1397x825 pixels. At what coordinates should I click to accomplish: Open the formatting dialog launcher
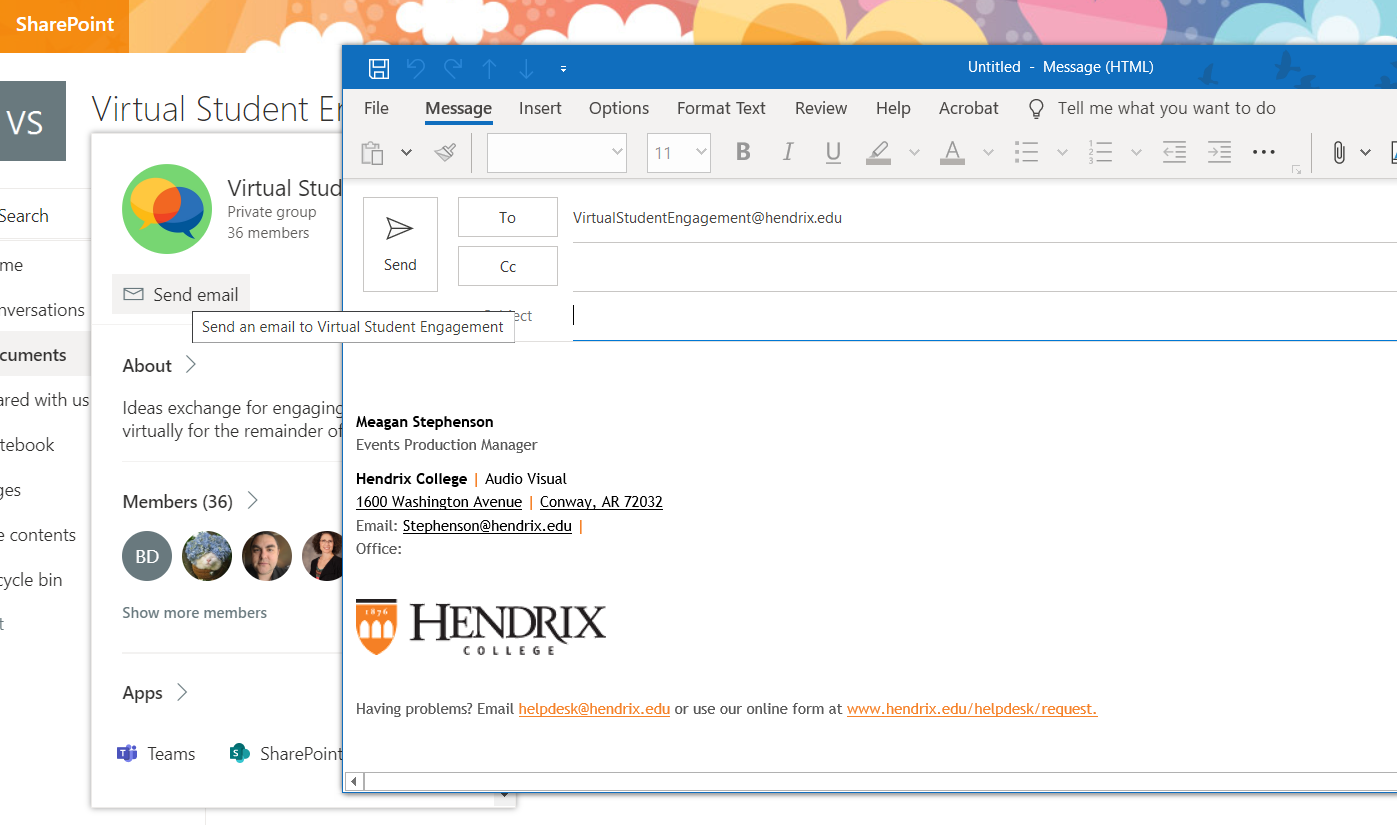(x=1297, y=170)
